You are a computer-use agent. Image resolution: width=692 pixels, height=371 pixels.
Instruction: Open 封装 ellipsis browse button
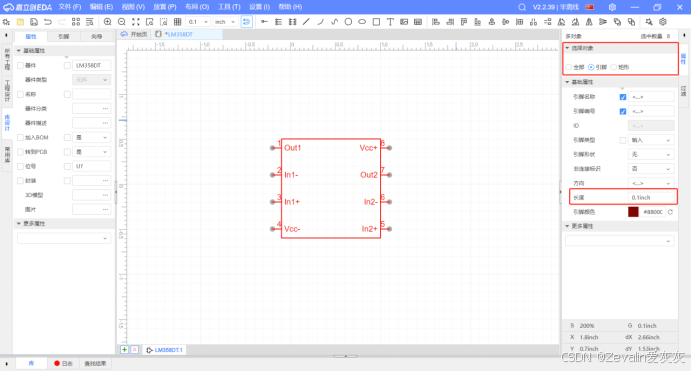(x=105, y=181)
